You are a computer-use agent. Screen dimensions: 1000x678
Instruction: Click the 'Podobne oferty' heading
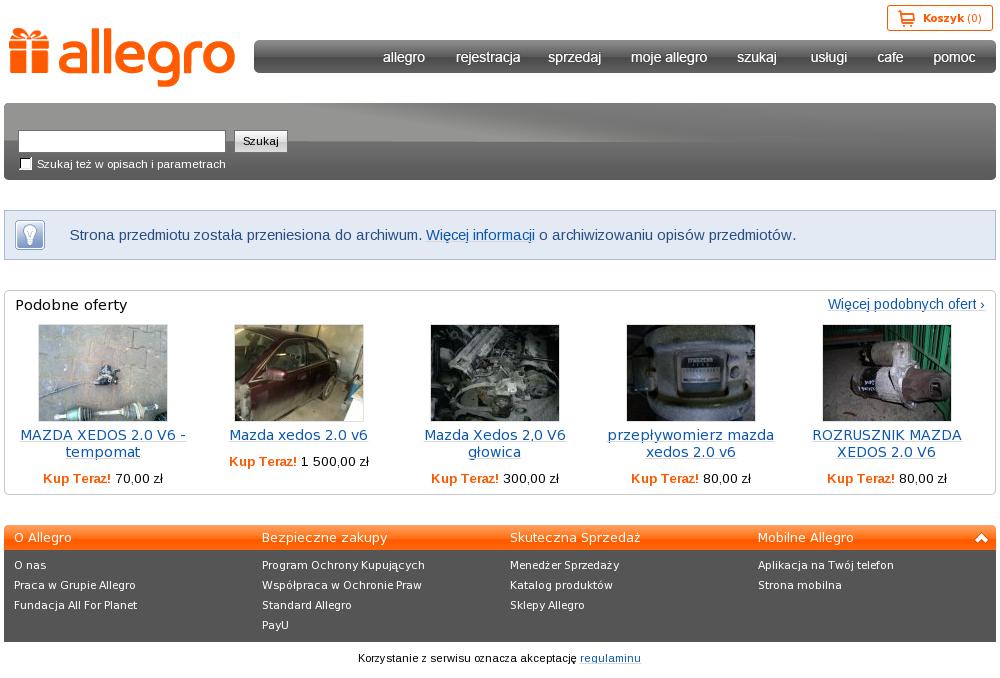pyautogui.click(x=71, y=305)
